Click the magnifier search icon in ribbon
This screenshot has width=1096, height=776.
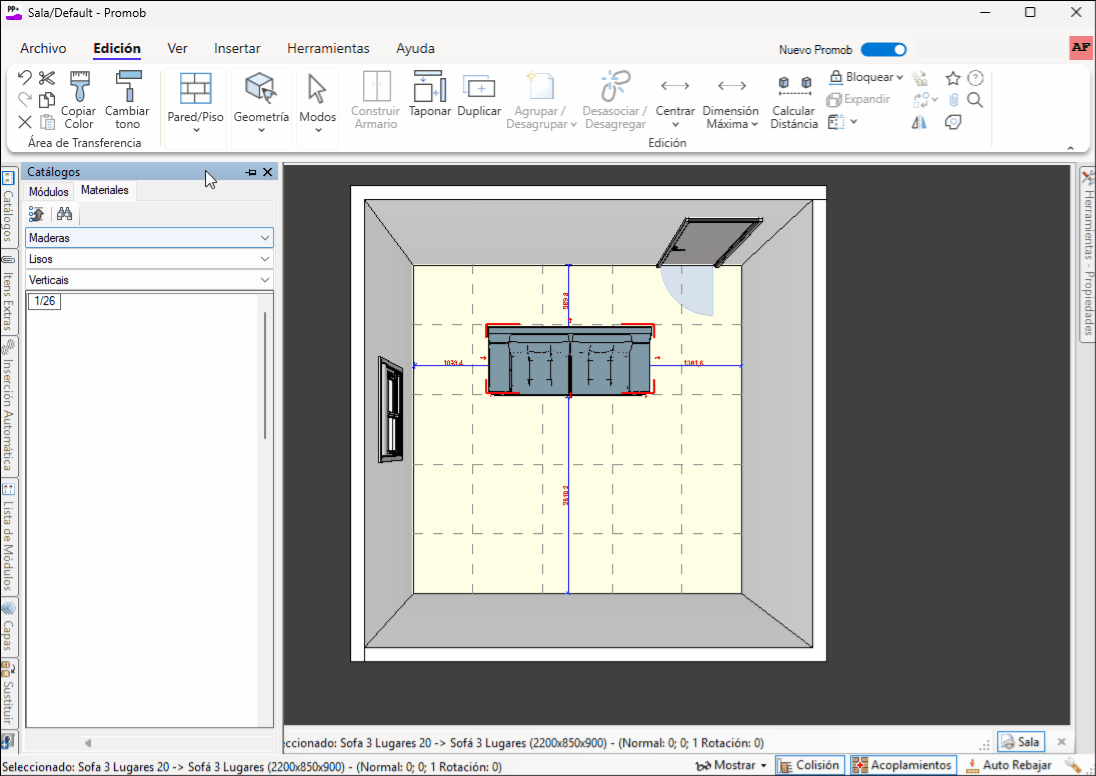click(975, 100)
